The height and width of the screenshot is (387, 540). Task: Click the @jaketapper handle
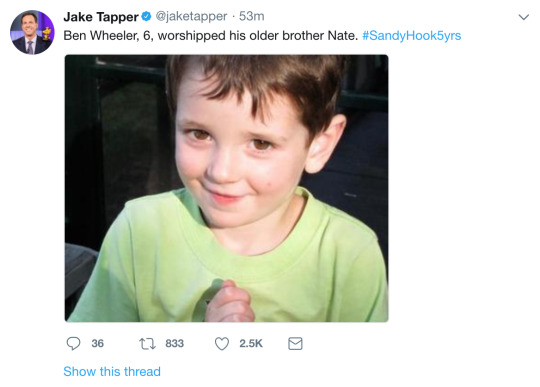point(191,16)
